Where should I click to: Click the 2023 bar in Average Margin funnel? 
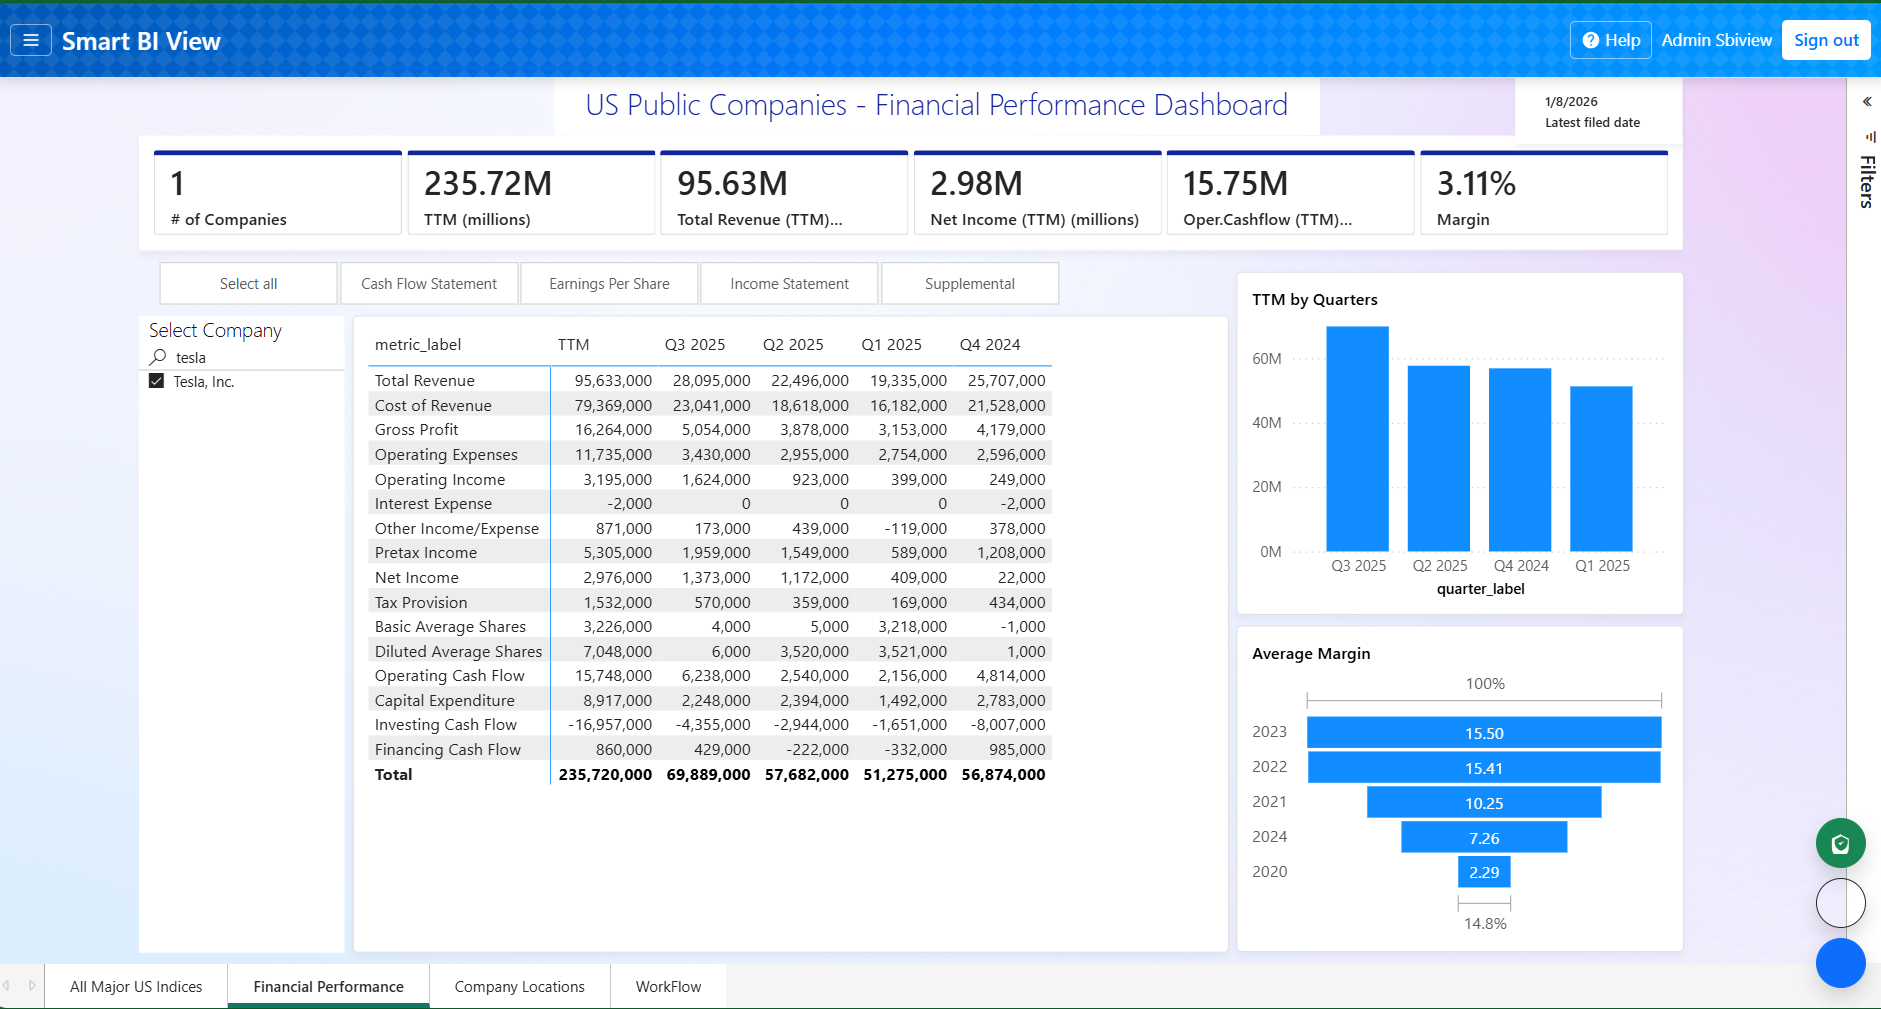pyautogui.click(x=1483, y=733)
